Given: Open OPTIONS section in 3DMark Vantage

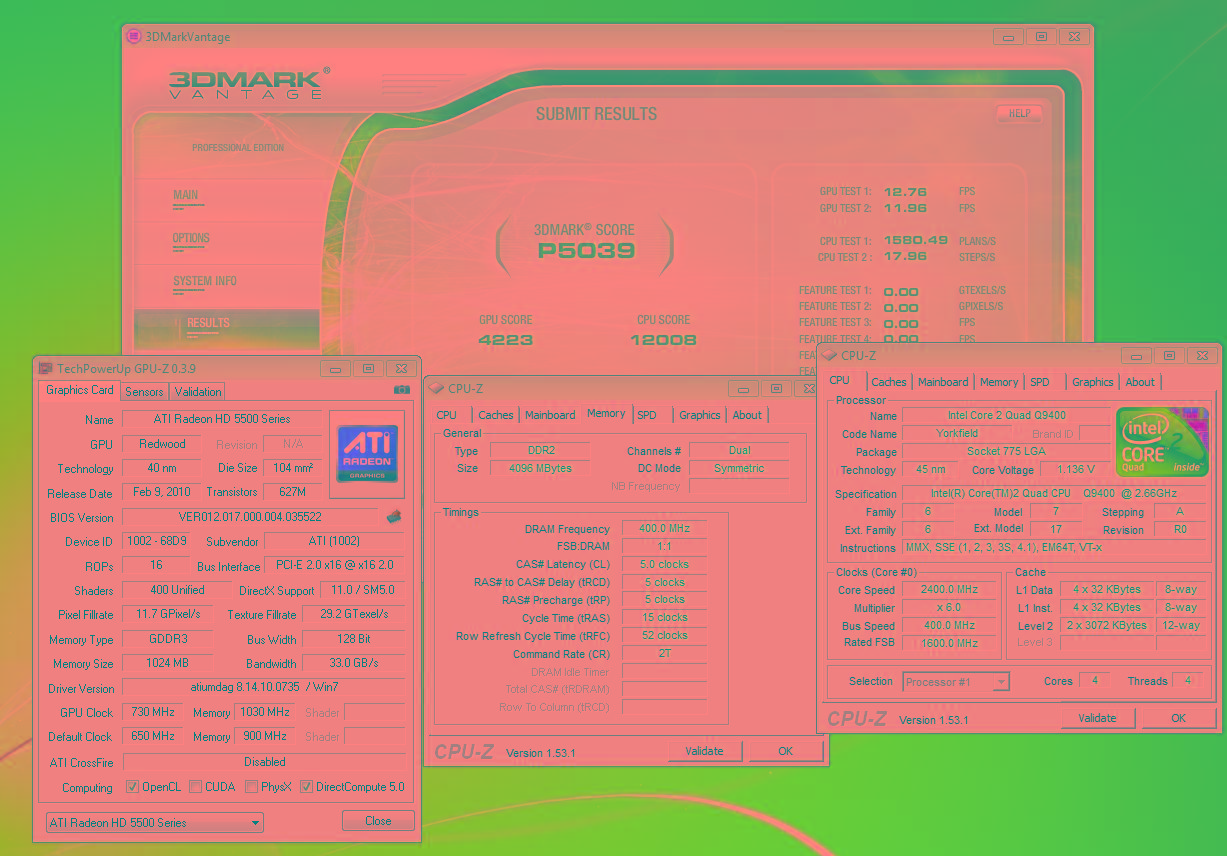Looking at the screenshot, I should tap(191, 239).
